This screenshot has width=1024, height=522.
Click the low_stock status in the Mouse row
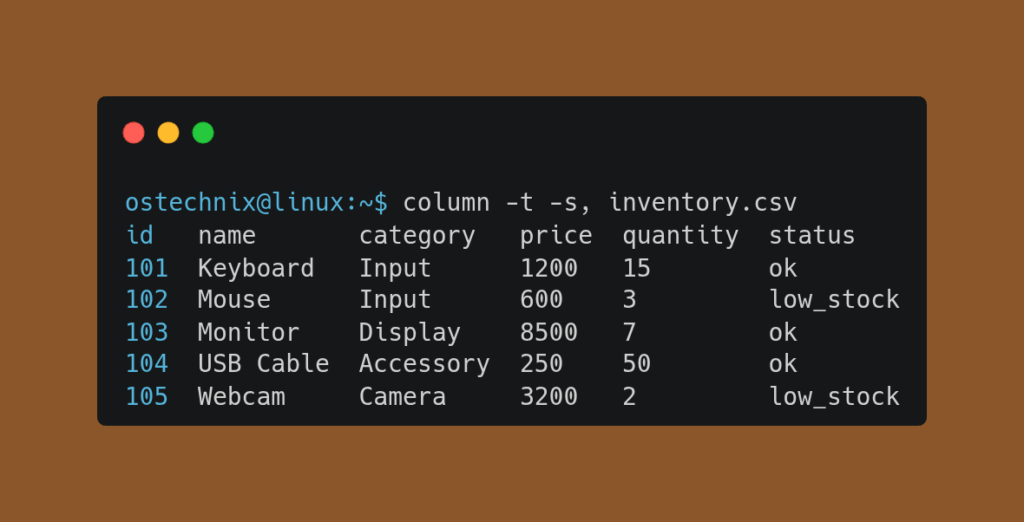(x=834, y=300)
